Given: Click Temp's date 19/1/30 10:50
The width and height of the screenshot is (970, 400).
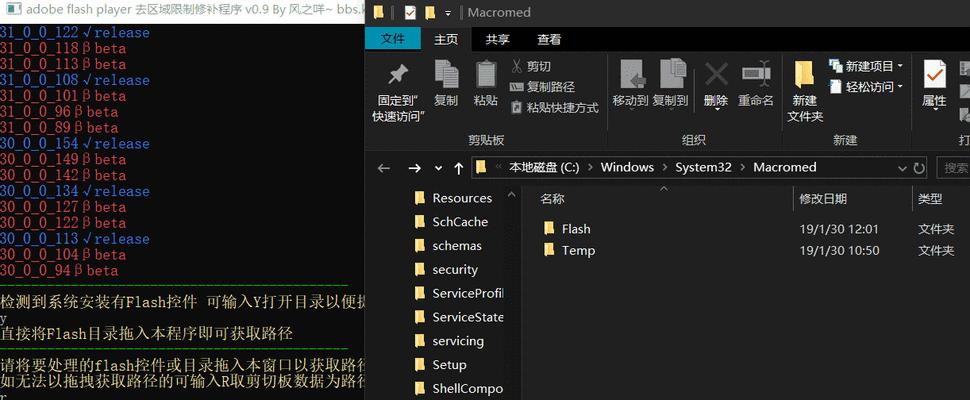Looking at the screenshot, I should tap(839, 250).
